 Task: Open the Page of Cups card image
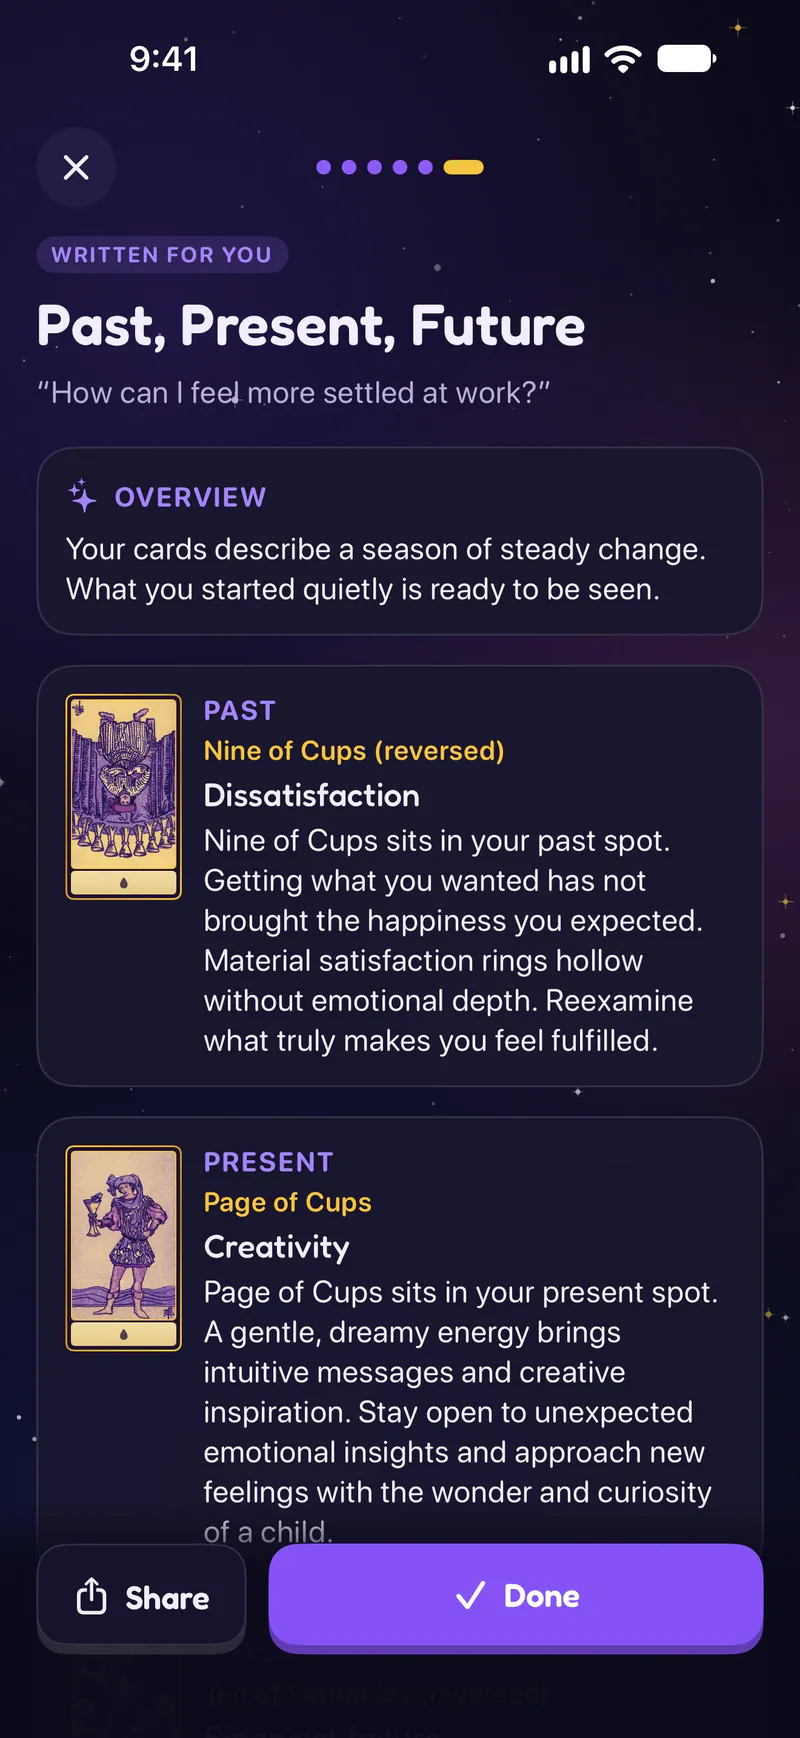124,1248
